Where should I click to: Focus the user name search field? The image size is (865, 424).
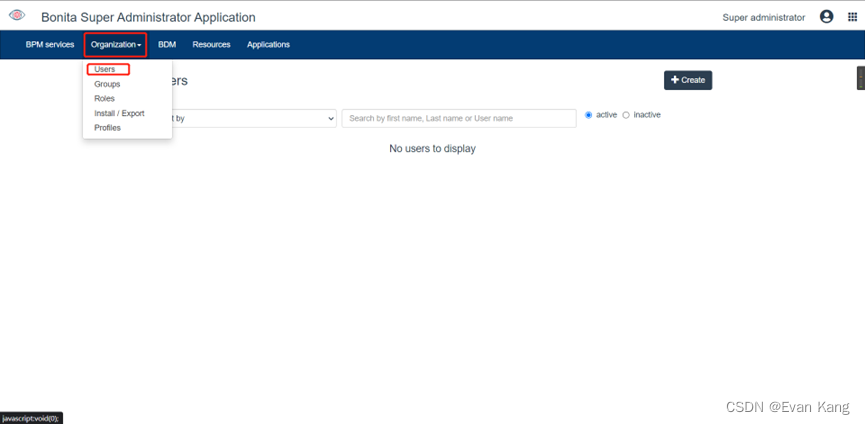(x=459, y=119)
